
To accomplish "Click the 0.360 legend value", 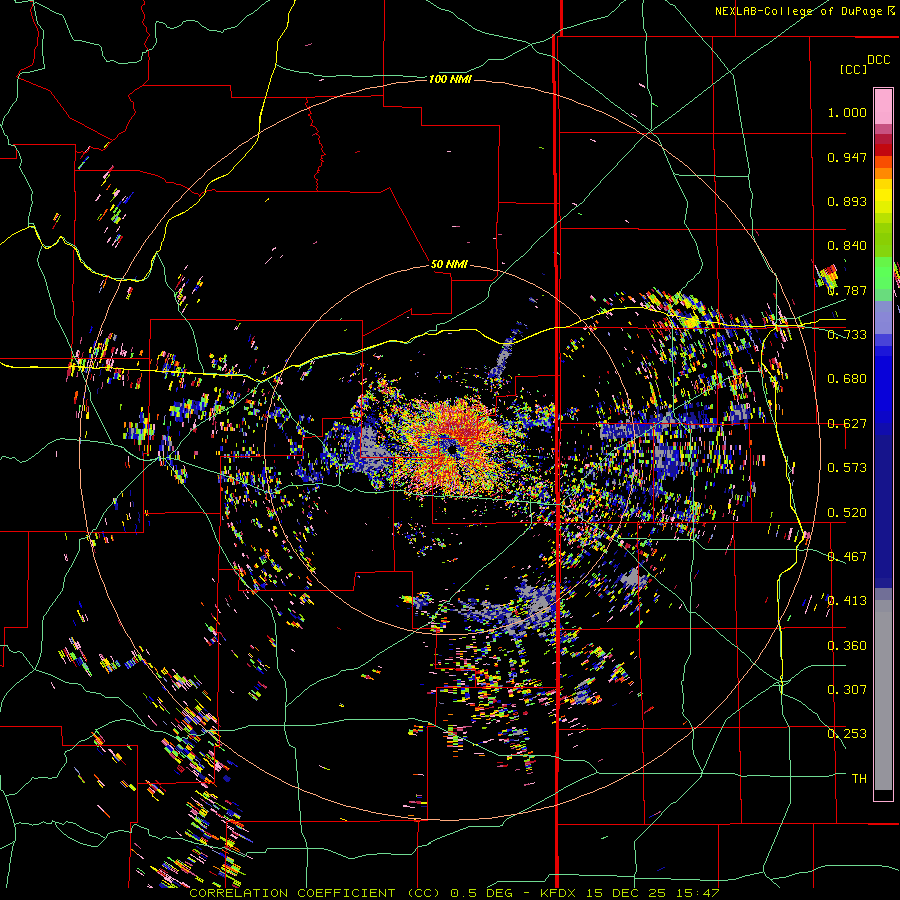I will click(x=847, y=646).
